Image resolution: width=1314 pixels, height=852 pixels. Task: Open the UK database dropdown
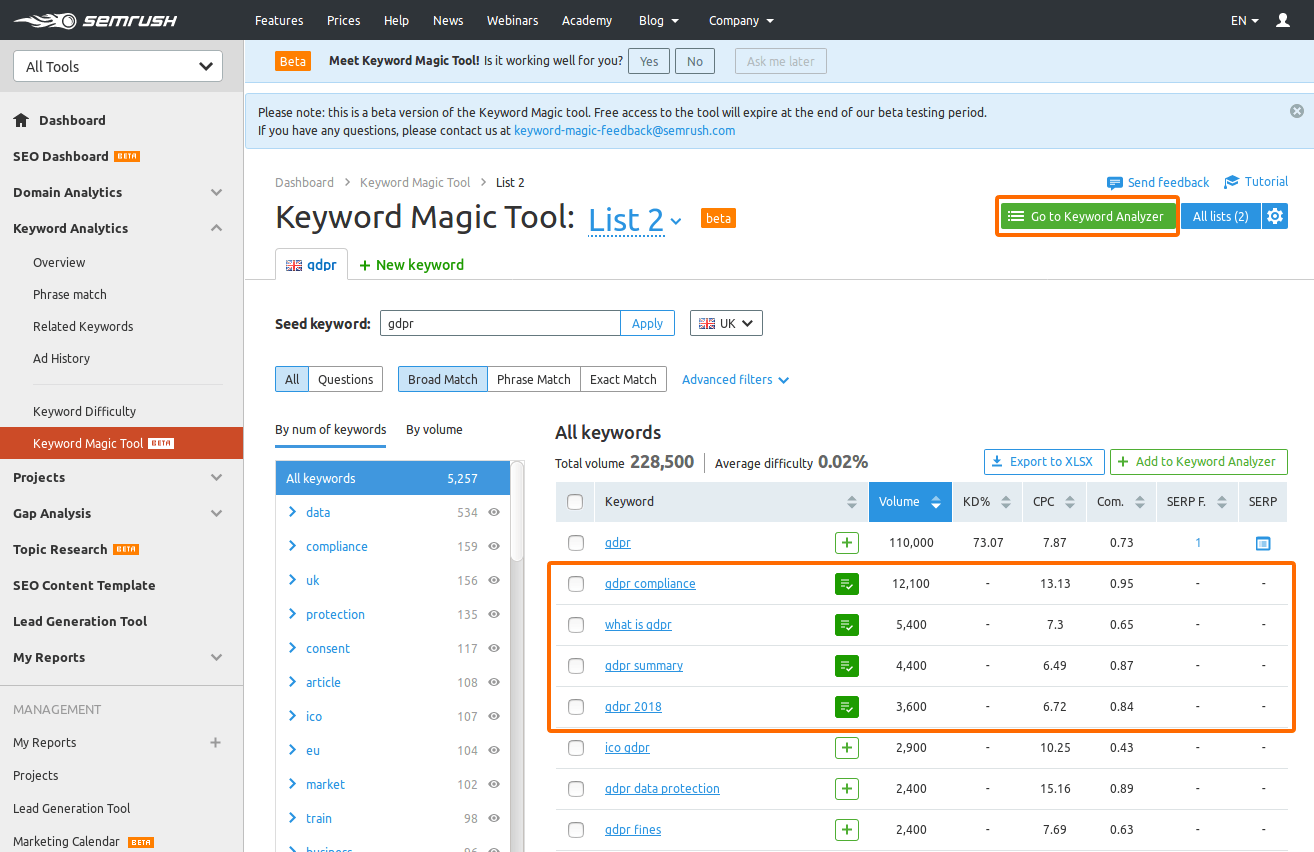pyautogui.click(x=726, y=323)
